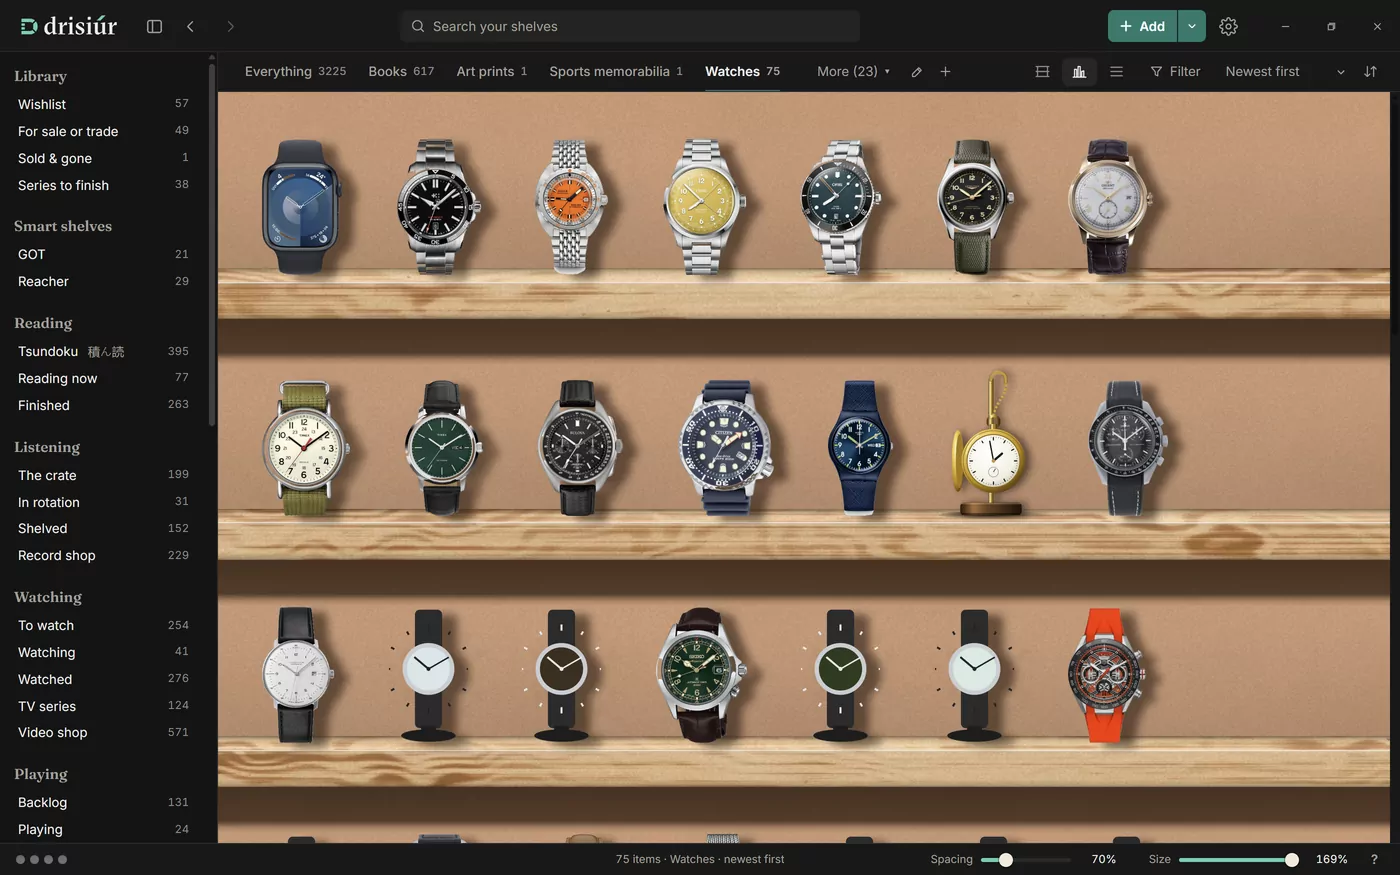Switch to the Everything tab

pyautogui.click(x=295, y=72)
